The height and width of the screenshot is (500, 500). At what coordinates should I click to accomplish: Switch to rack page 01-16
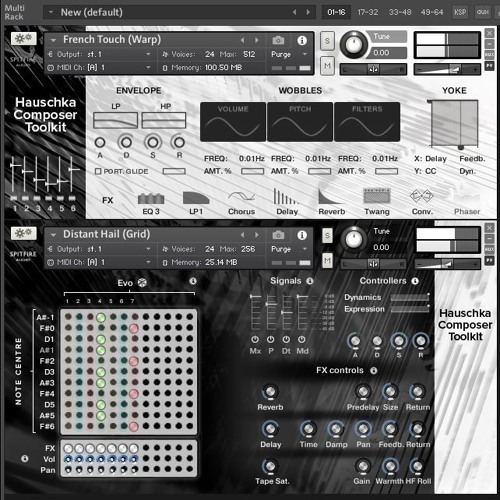click(x=336, y=12)
